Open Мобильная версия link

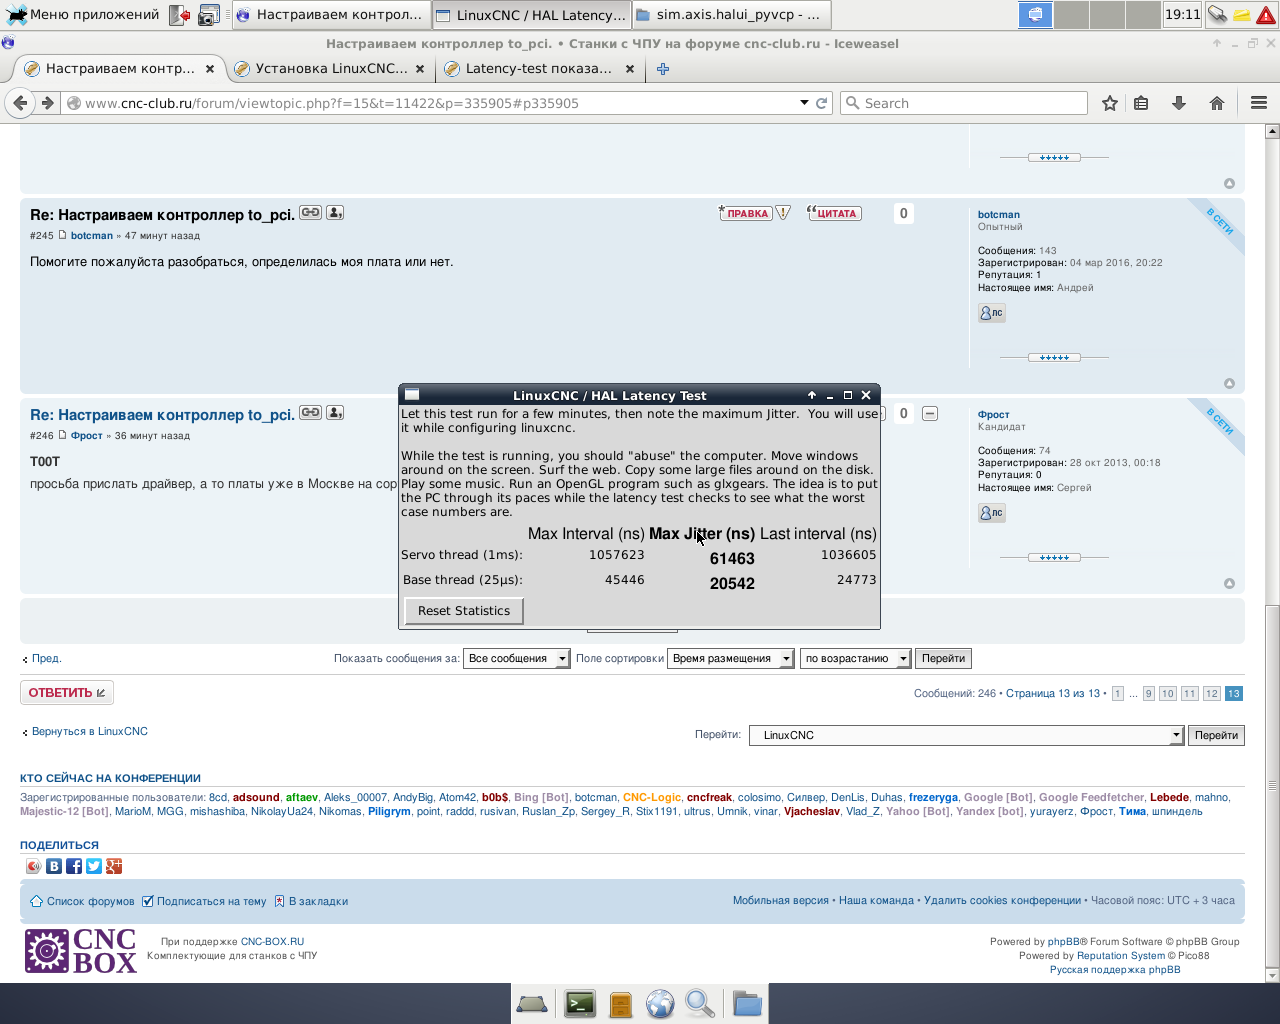(781, 900)
